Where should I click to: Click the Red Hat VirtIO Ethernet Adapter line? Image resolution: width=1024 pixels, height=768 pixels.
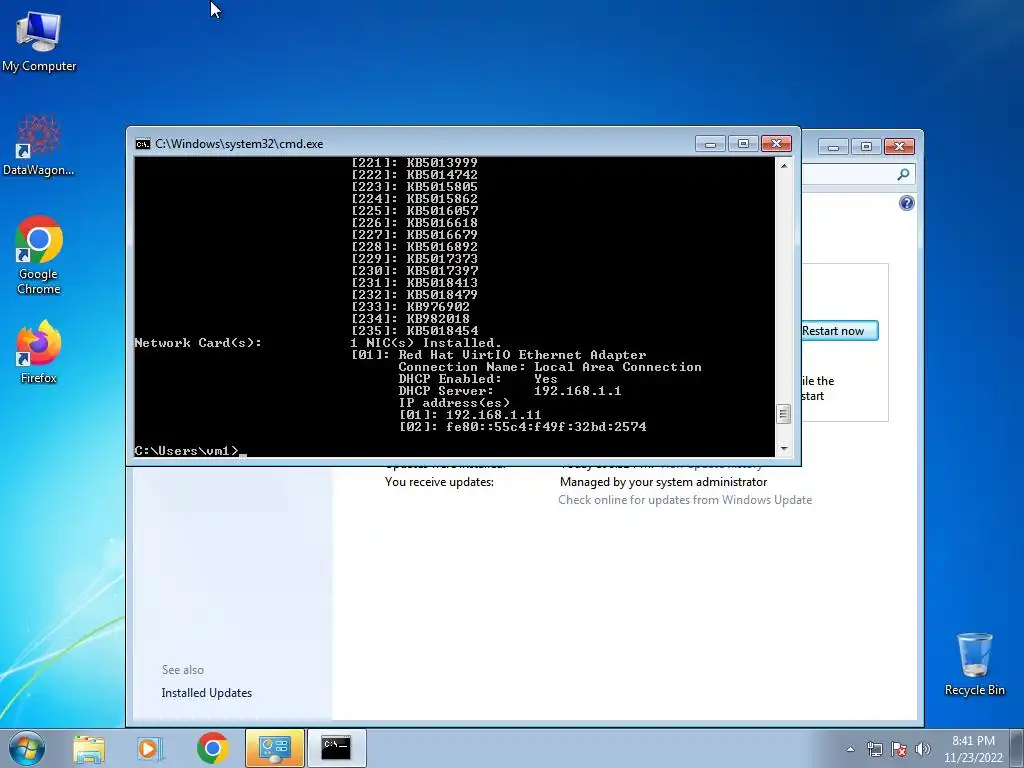(499, 355)
